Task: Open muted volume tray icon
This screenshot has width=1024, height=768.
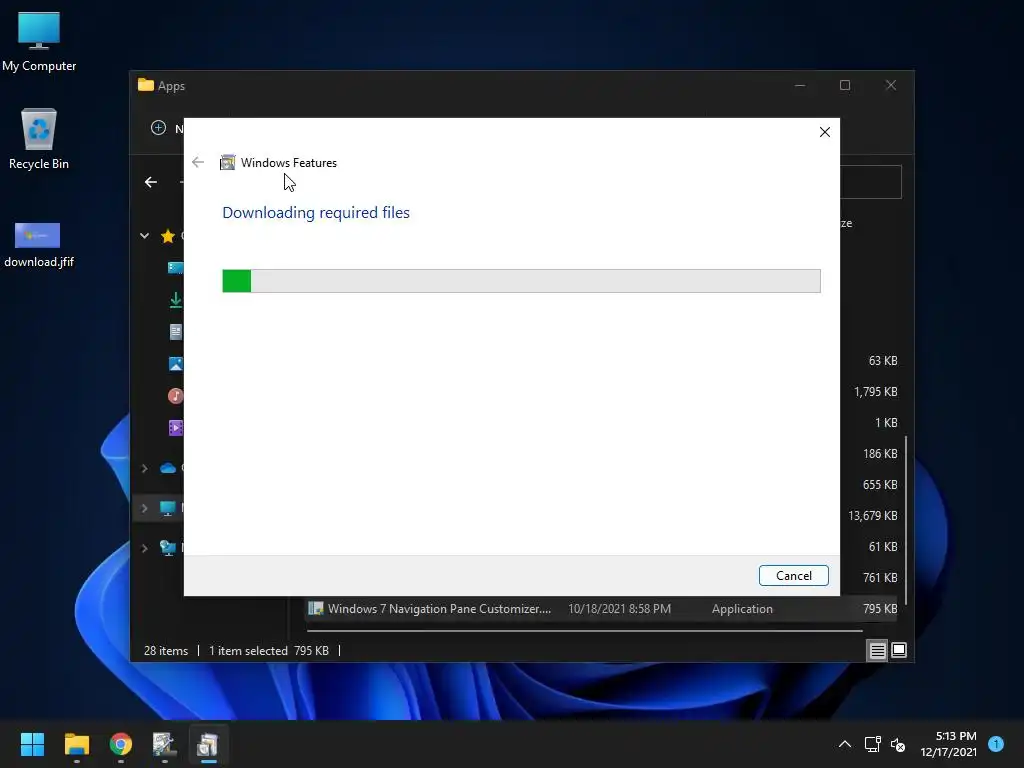Action: [x=898, y=744]
